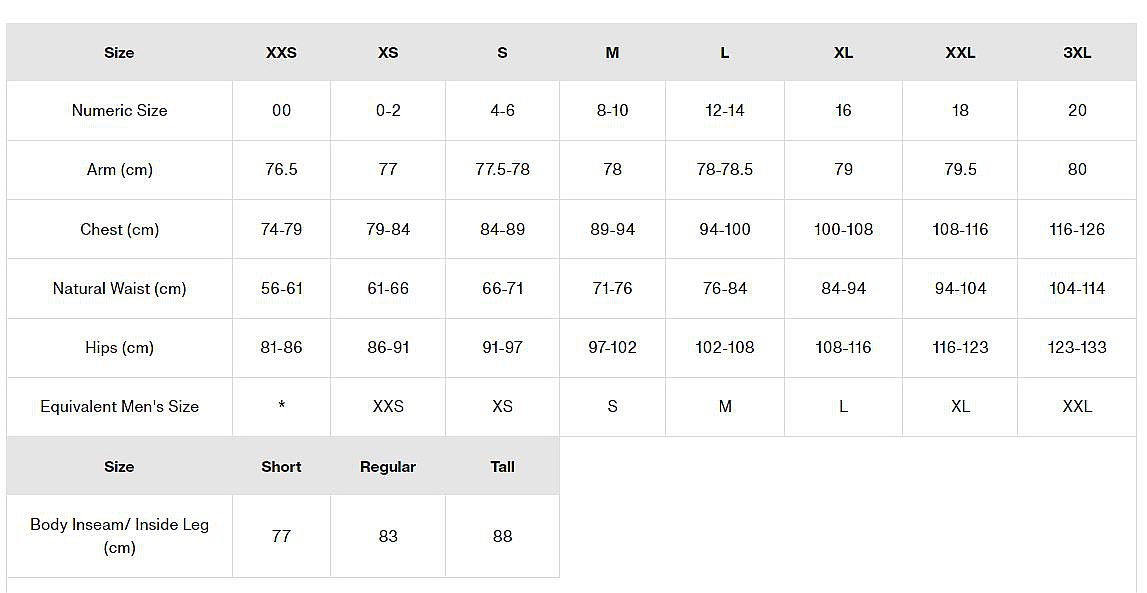Click the 3XL size column header
Viewport: 1147px width, 593px height.
[1076, 53]
